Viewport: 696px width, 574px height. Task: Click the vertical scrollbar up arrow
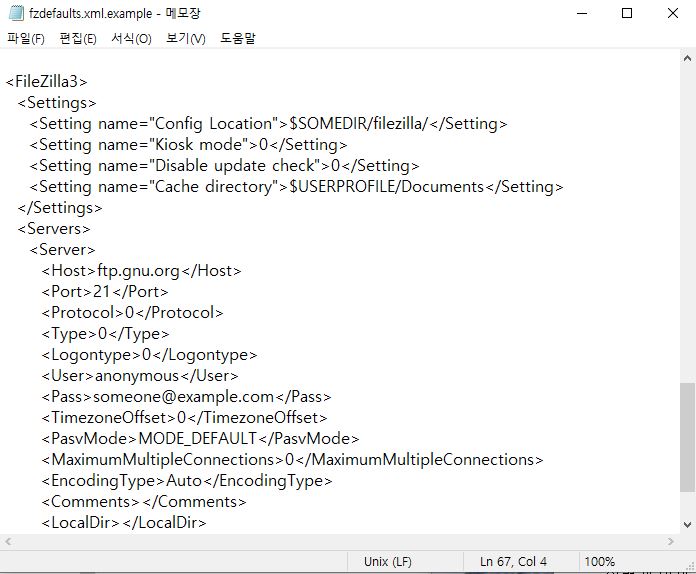[x=688, y=58]
